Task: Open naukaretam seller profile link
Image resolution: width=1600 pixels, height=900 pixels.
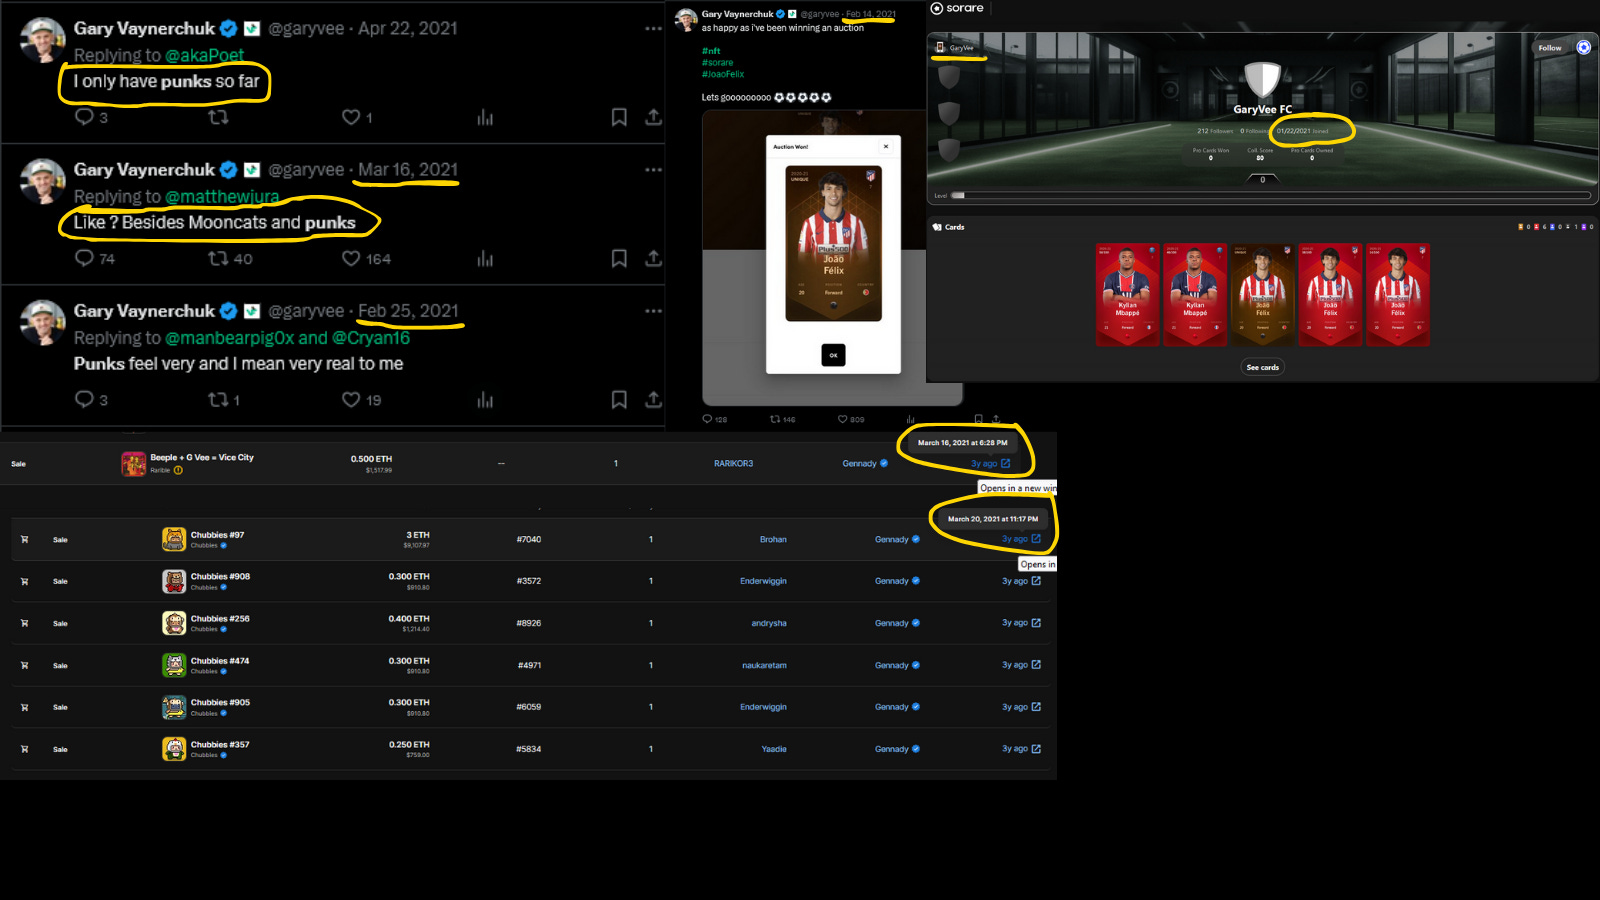Action: point(764,665)
